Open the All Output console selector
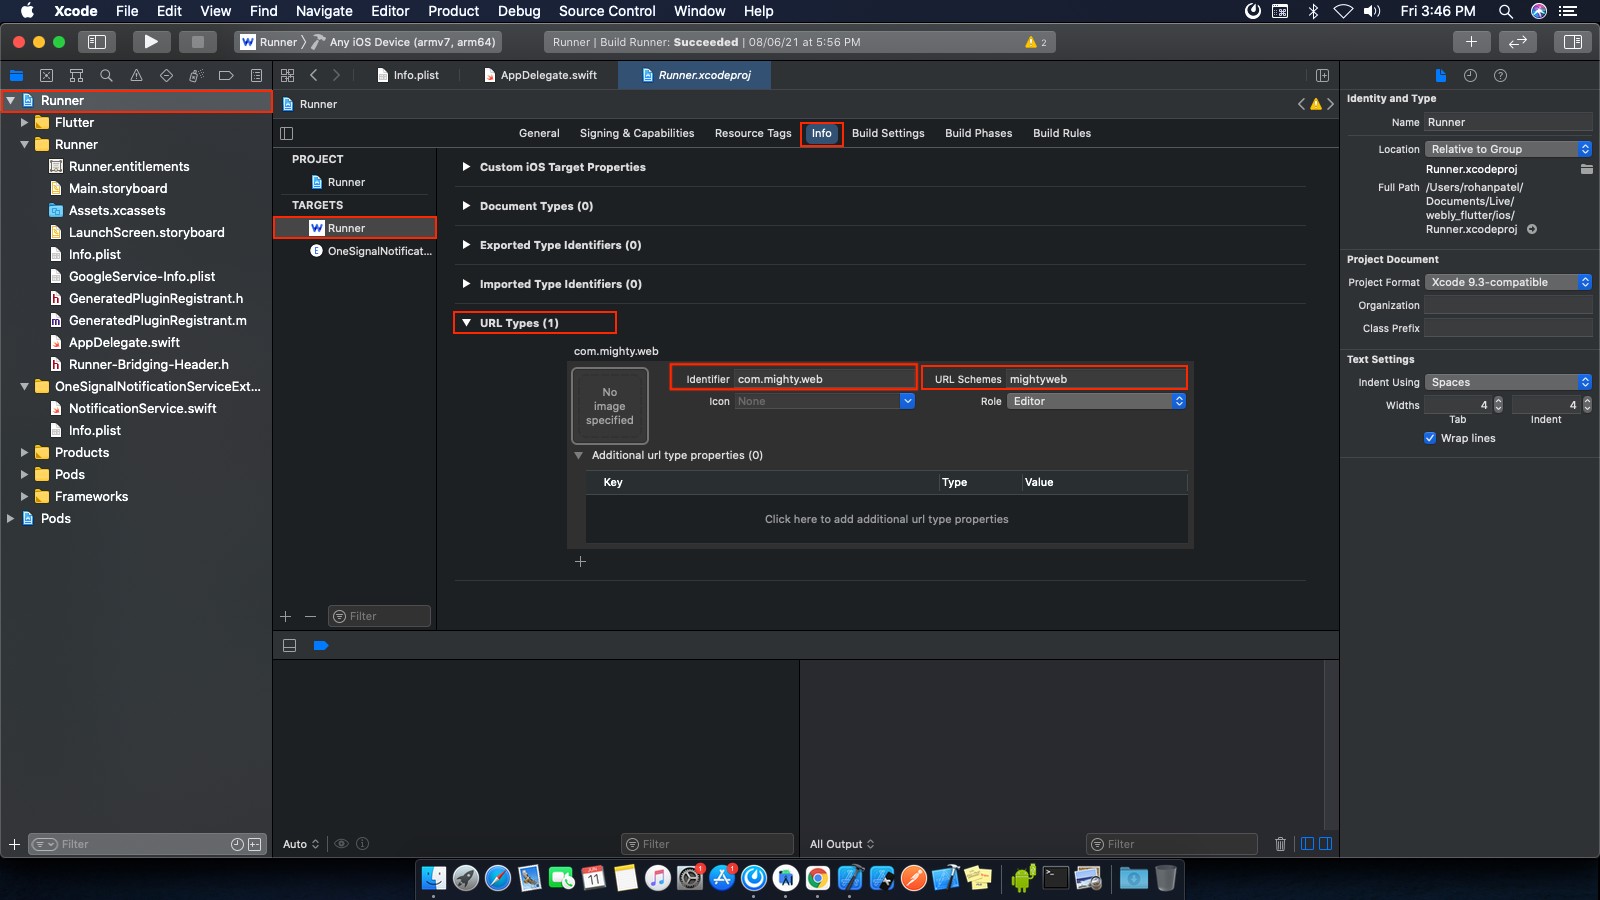1600x900 pixels. (x=842, y=844)
